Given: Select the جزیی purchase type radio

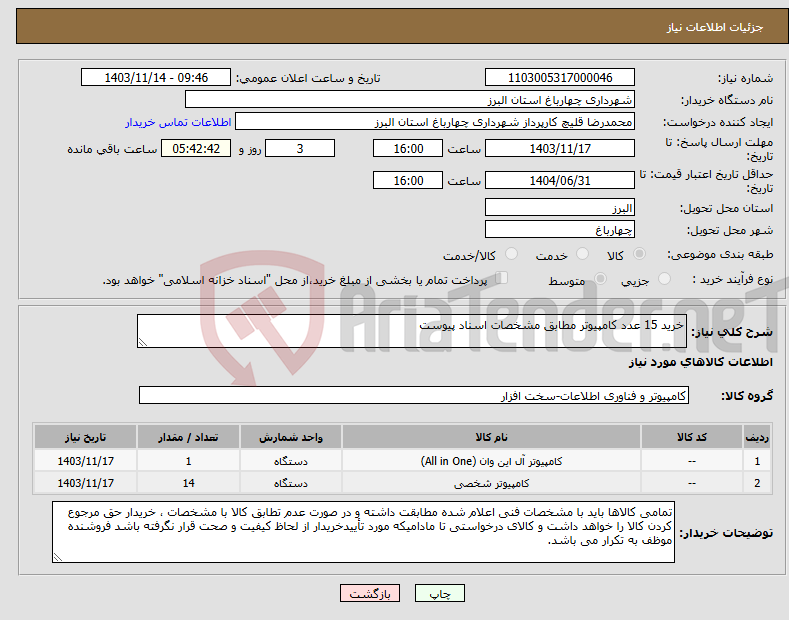Looking at the screenshot, I should click(x=664, y=278).
